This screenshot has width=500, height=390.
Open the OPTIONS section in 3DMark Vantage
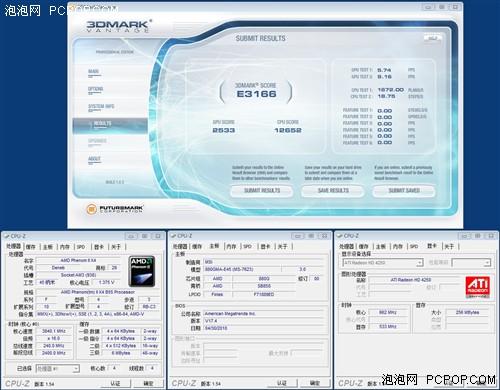pos(95,89)
